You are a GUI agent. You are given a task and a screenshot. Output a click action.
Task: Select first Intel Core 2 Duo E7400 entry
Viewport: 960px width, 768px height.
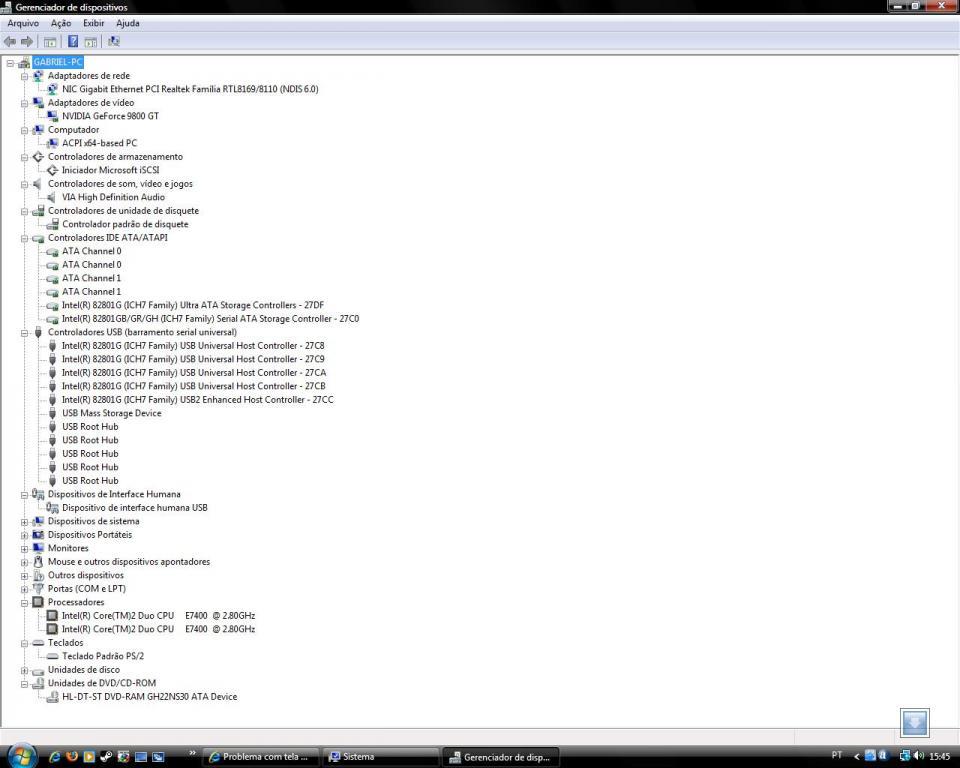click(x=159, y=616)
